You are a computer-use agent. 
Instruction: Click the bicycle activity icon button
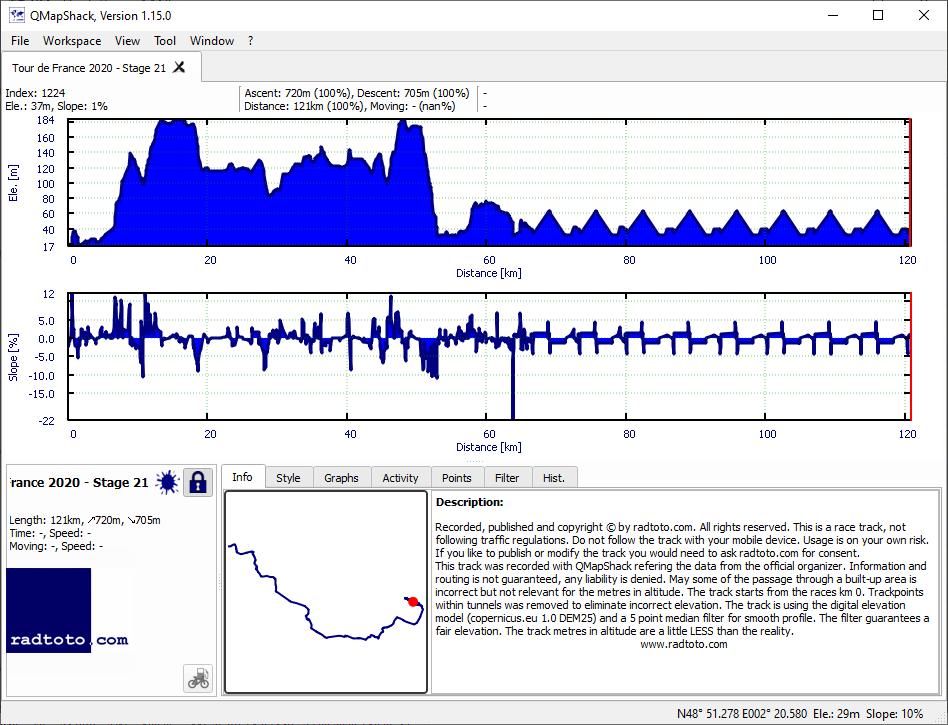[x=198, y=678]
